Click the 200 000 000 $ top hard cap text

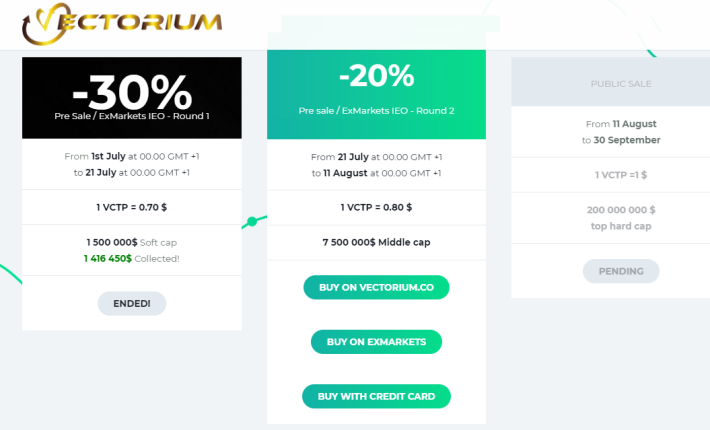point(621,218)
